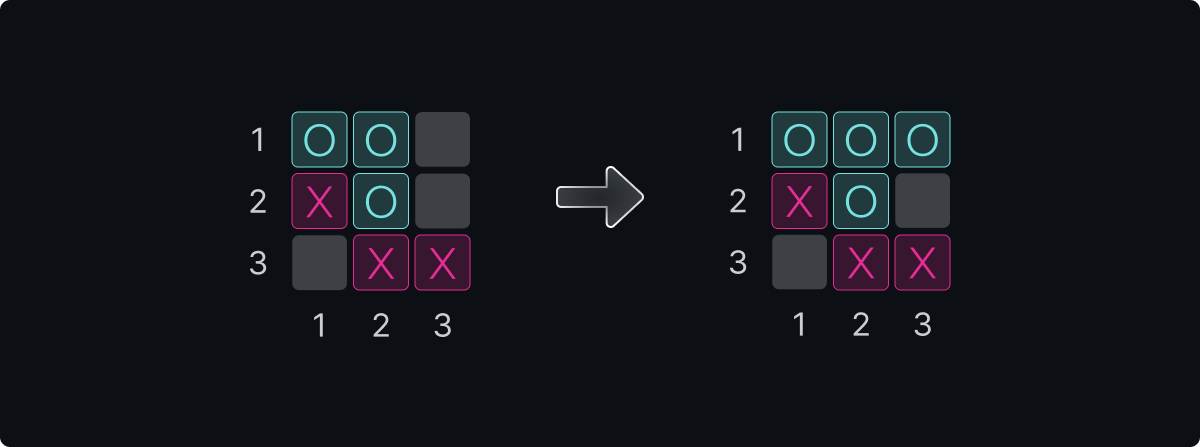
Task: Select the top-middle O on the left board
Action: [x=381, y=140]
